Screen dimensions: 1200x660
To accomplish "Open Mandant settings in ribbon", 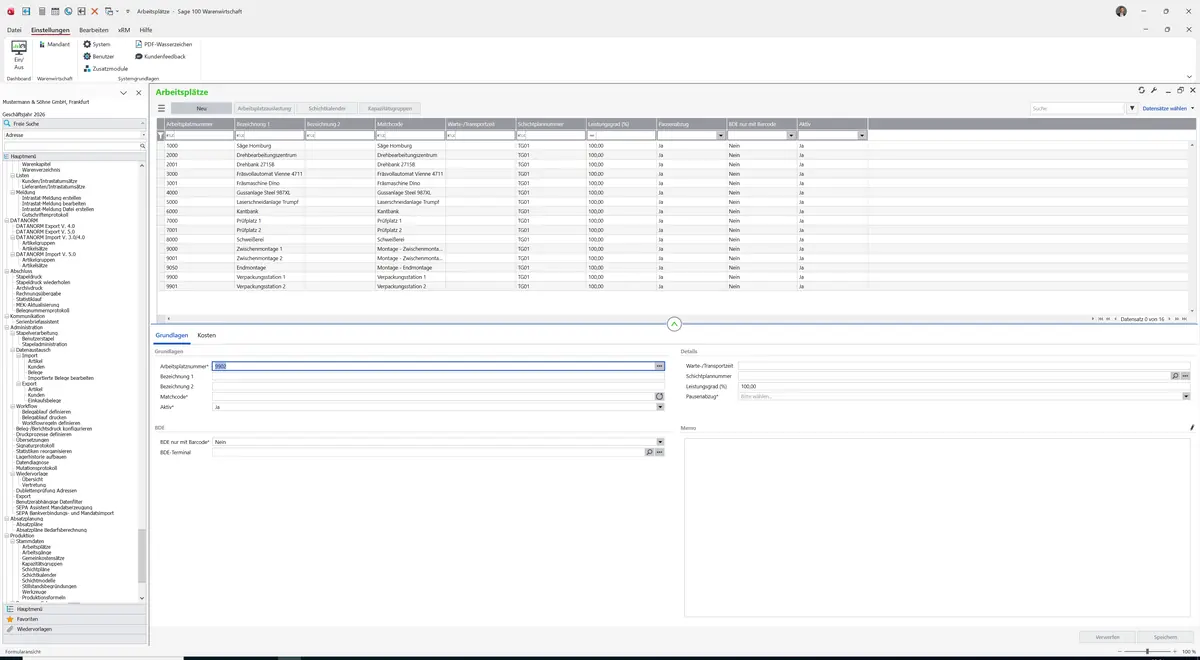I will coord(54,45).
